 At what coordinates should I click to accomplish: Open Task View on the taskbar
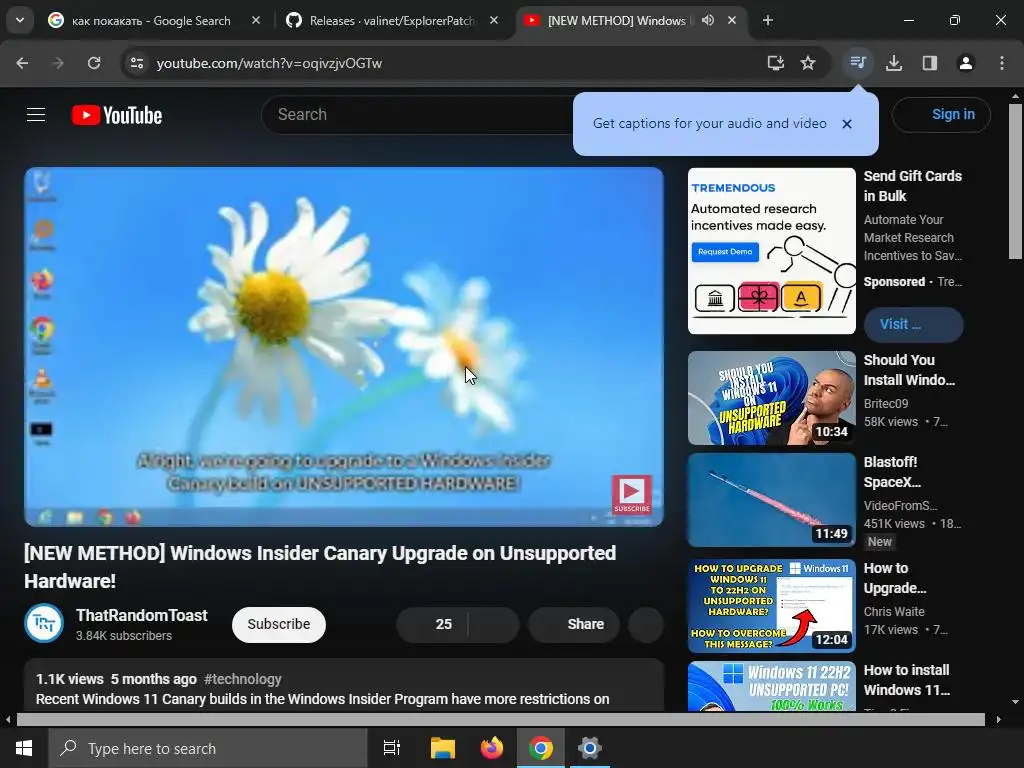(392, 748)
